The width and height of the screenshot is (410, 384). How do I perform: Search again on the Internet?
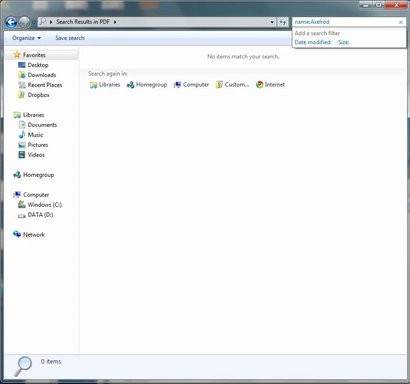point(270,85)
